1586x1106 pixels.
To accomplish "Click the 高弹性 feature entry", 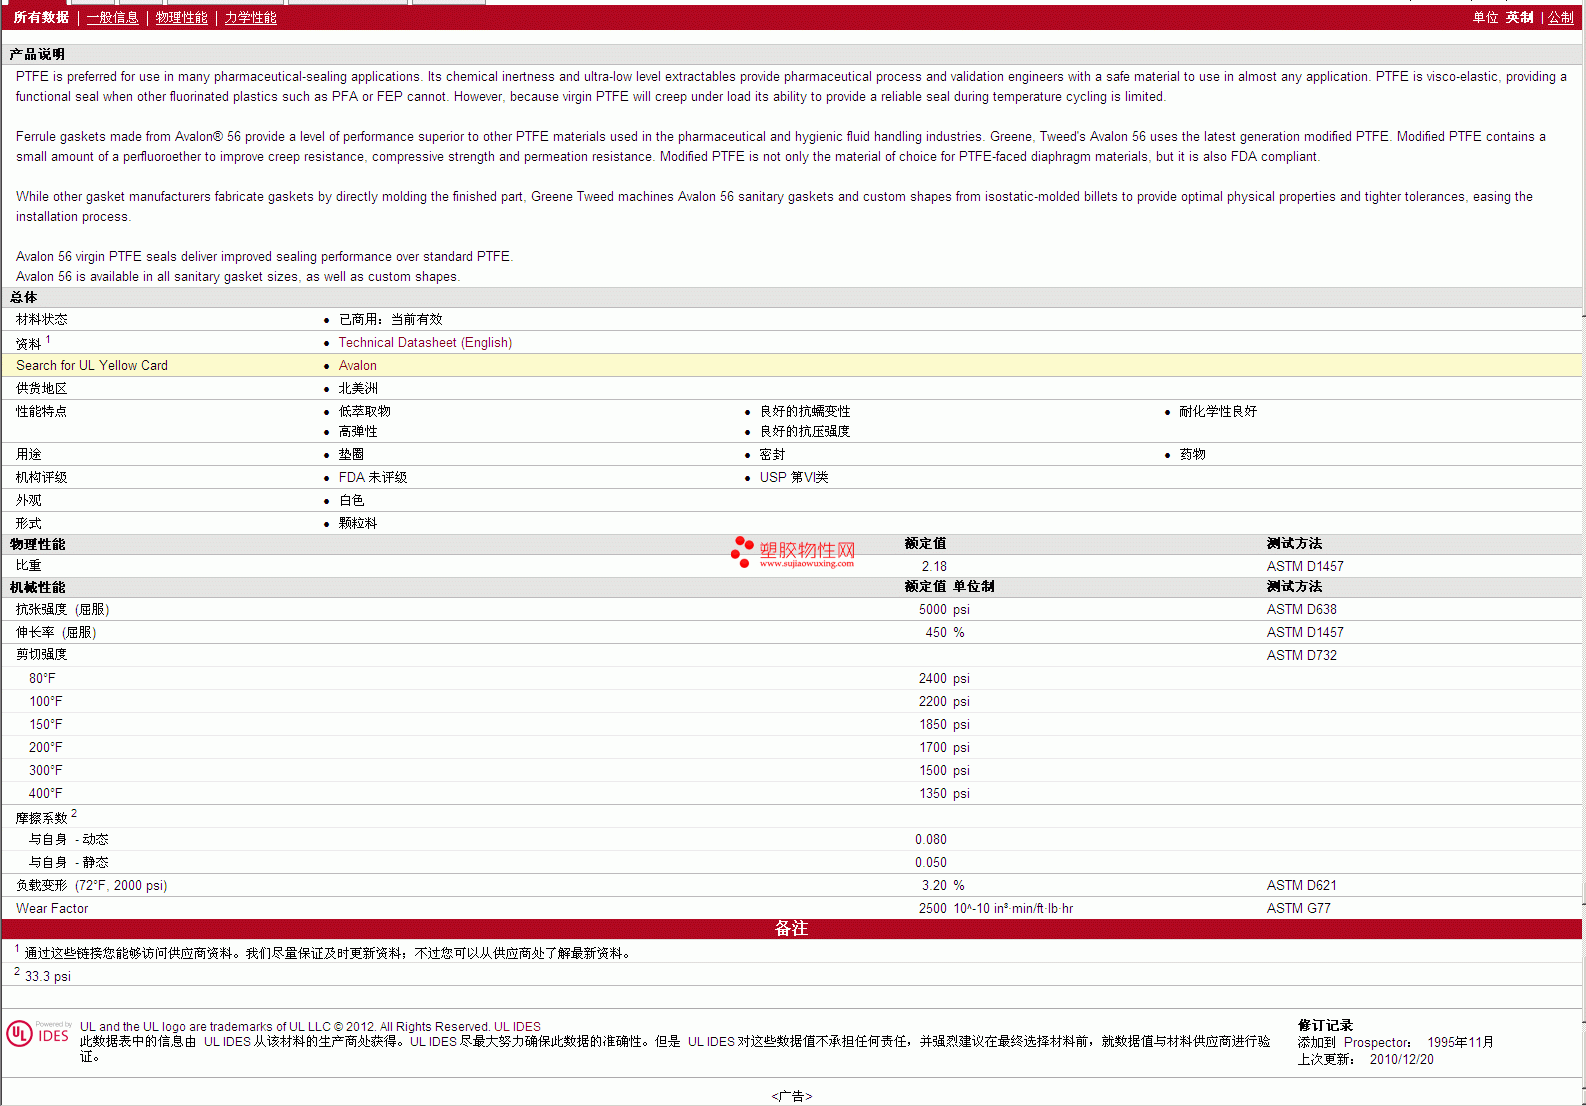I will pyautogui.click(x=358, y=431).
